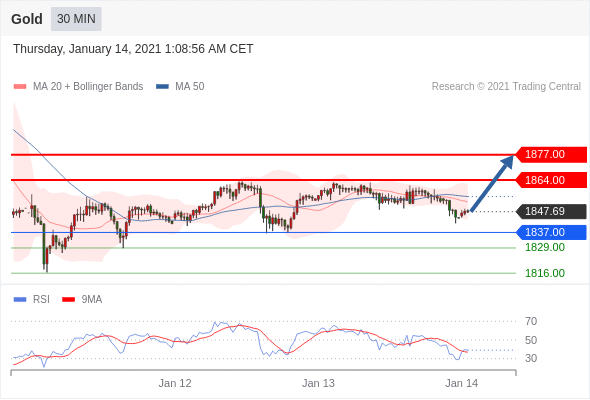Select the 1864.00 resistance price tag
This screenshot has width=590, height=400.
[551, 180]
